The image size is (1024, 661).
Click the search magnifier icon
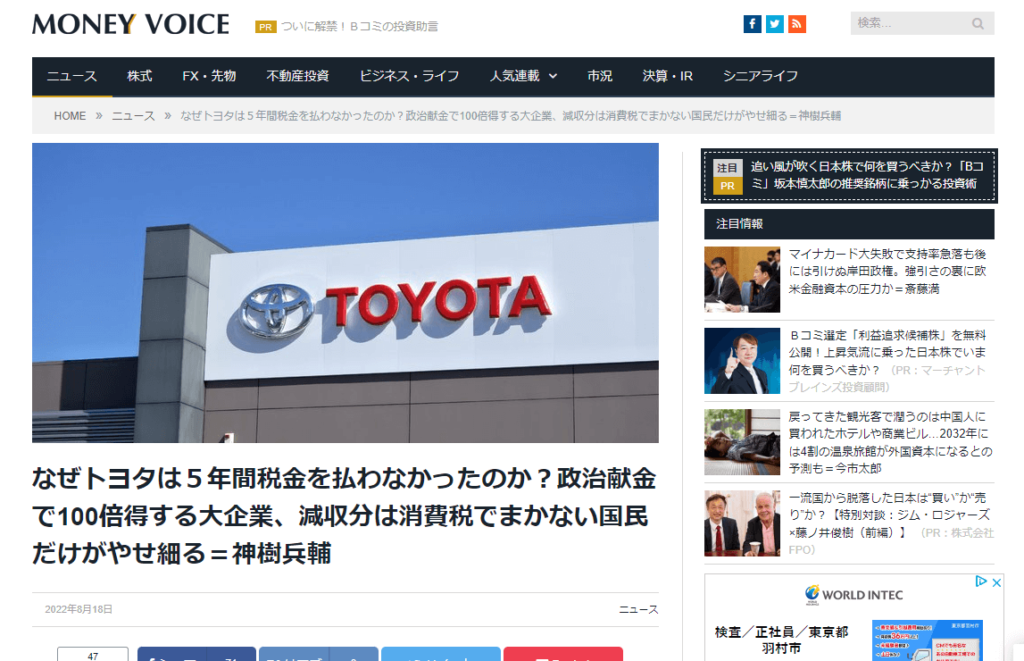(978, 24)
